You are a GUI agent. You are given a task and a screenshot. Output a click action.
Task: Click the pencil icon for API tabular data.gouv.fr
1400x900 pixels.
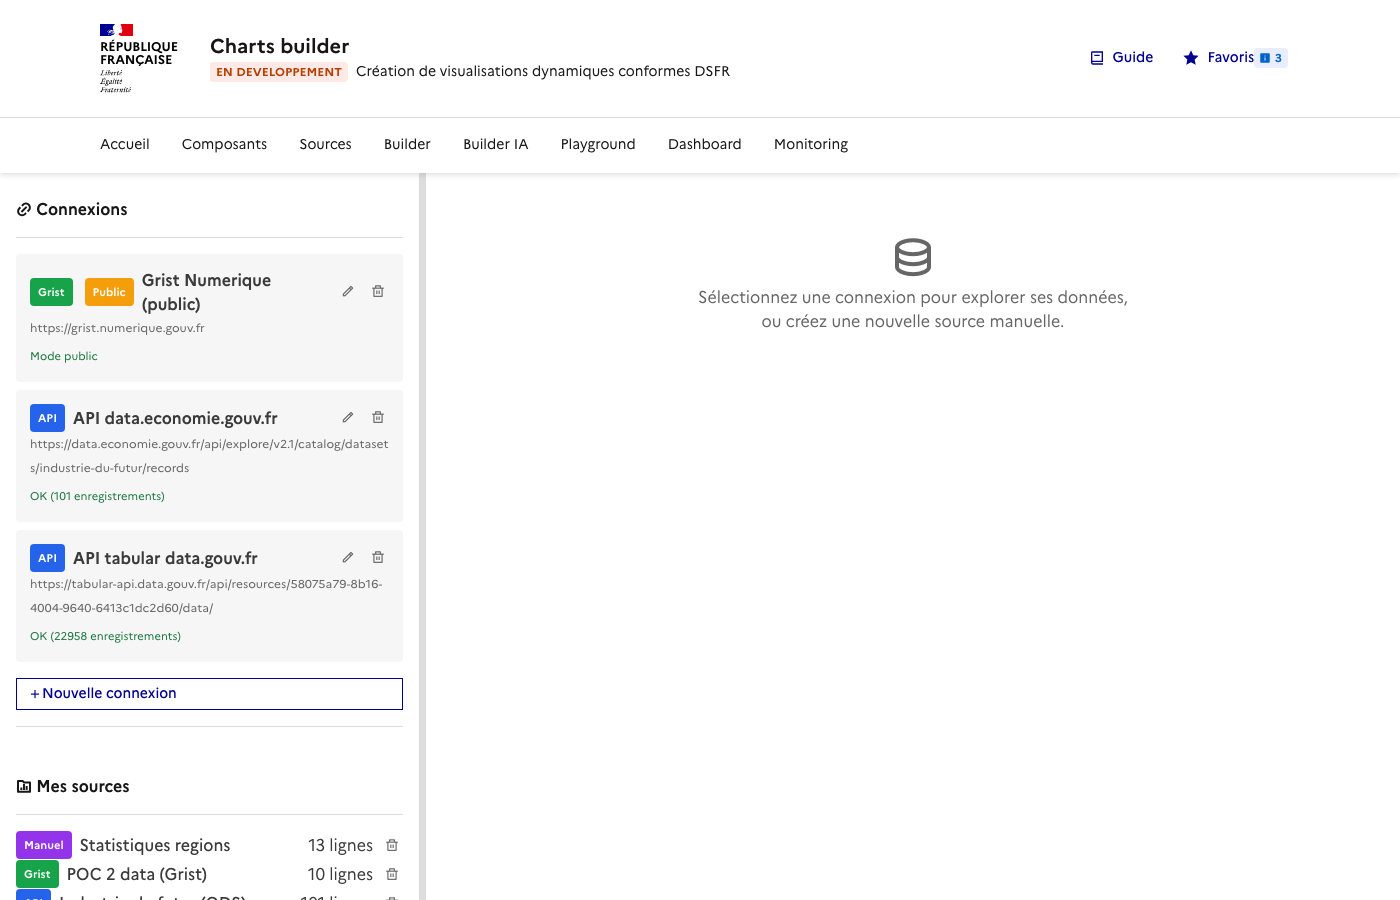point(347,557)
